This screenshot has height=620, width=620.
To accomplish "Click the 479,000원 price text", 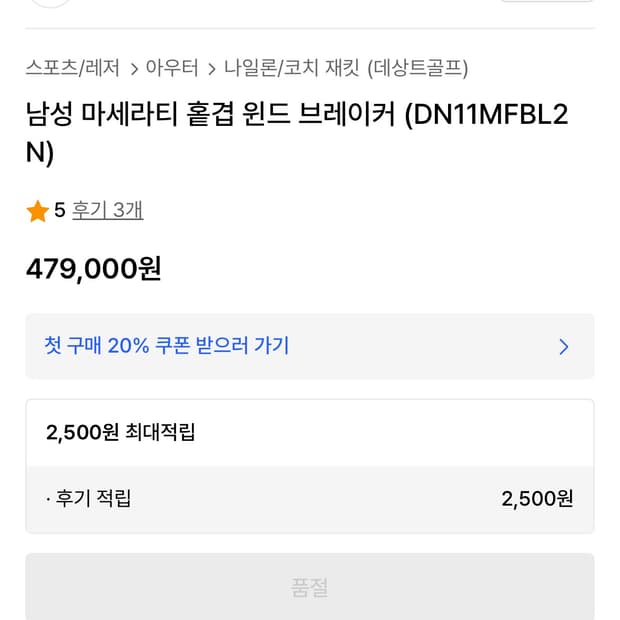I will coord(93,269).
